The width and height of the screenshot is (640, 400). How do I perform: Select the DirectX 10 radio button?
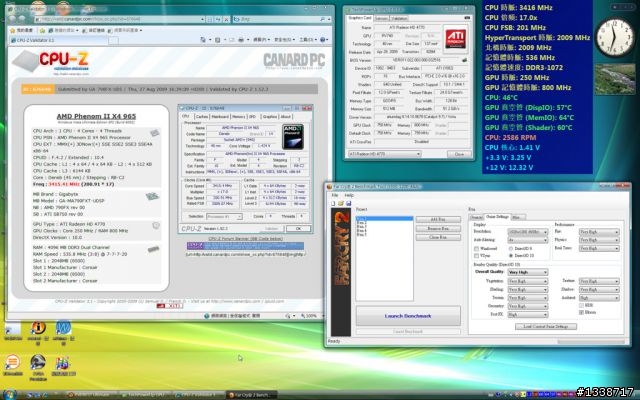coord(511,256)
